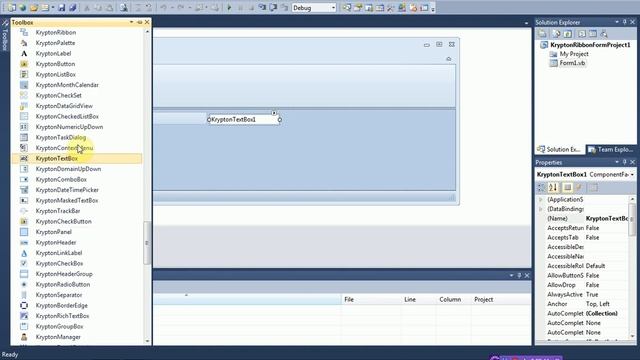Show the Properties page button
This screenshot has width=640, height=360.
[x=593, y=187]
